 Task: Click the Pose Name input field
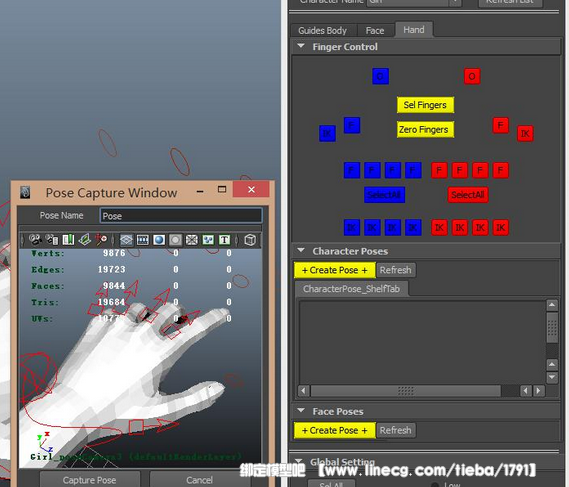point(181,216)
